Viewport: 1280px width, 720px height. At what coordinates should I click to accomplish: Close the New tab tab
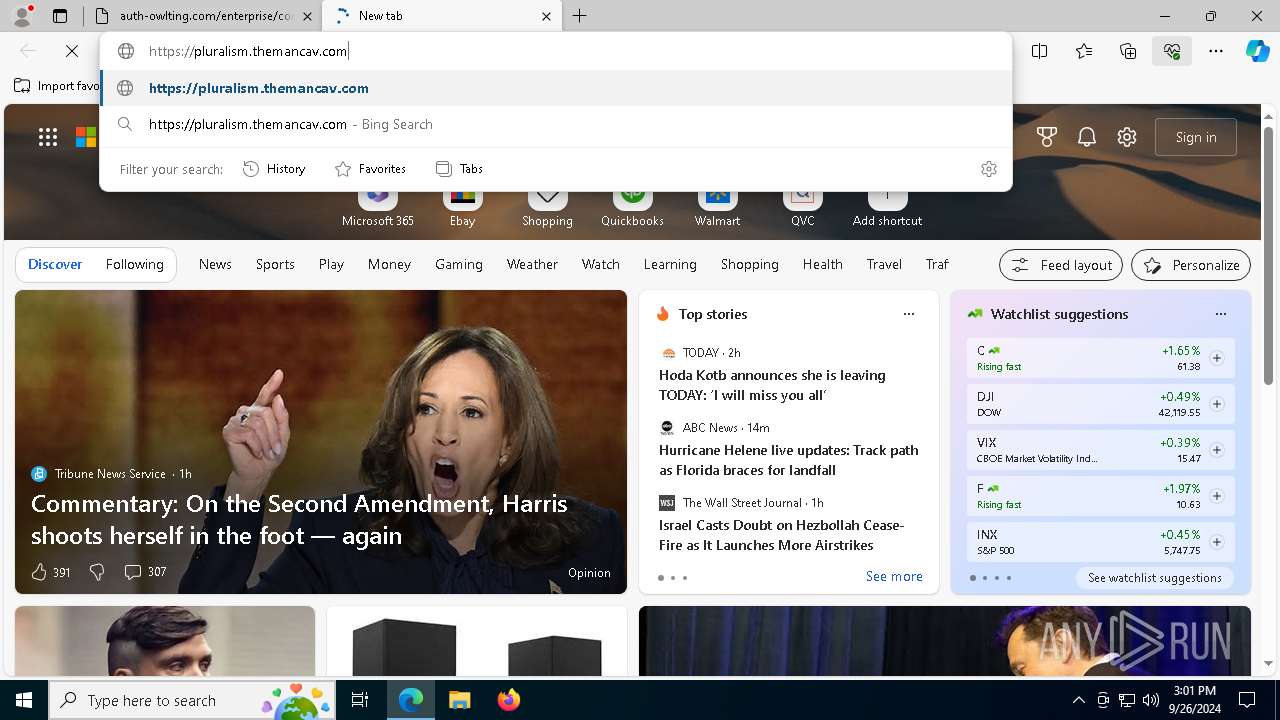[546, 16]
